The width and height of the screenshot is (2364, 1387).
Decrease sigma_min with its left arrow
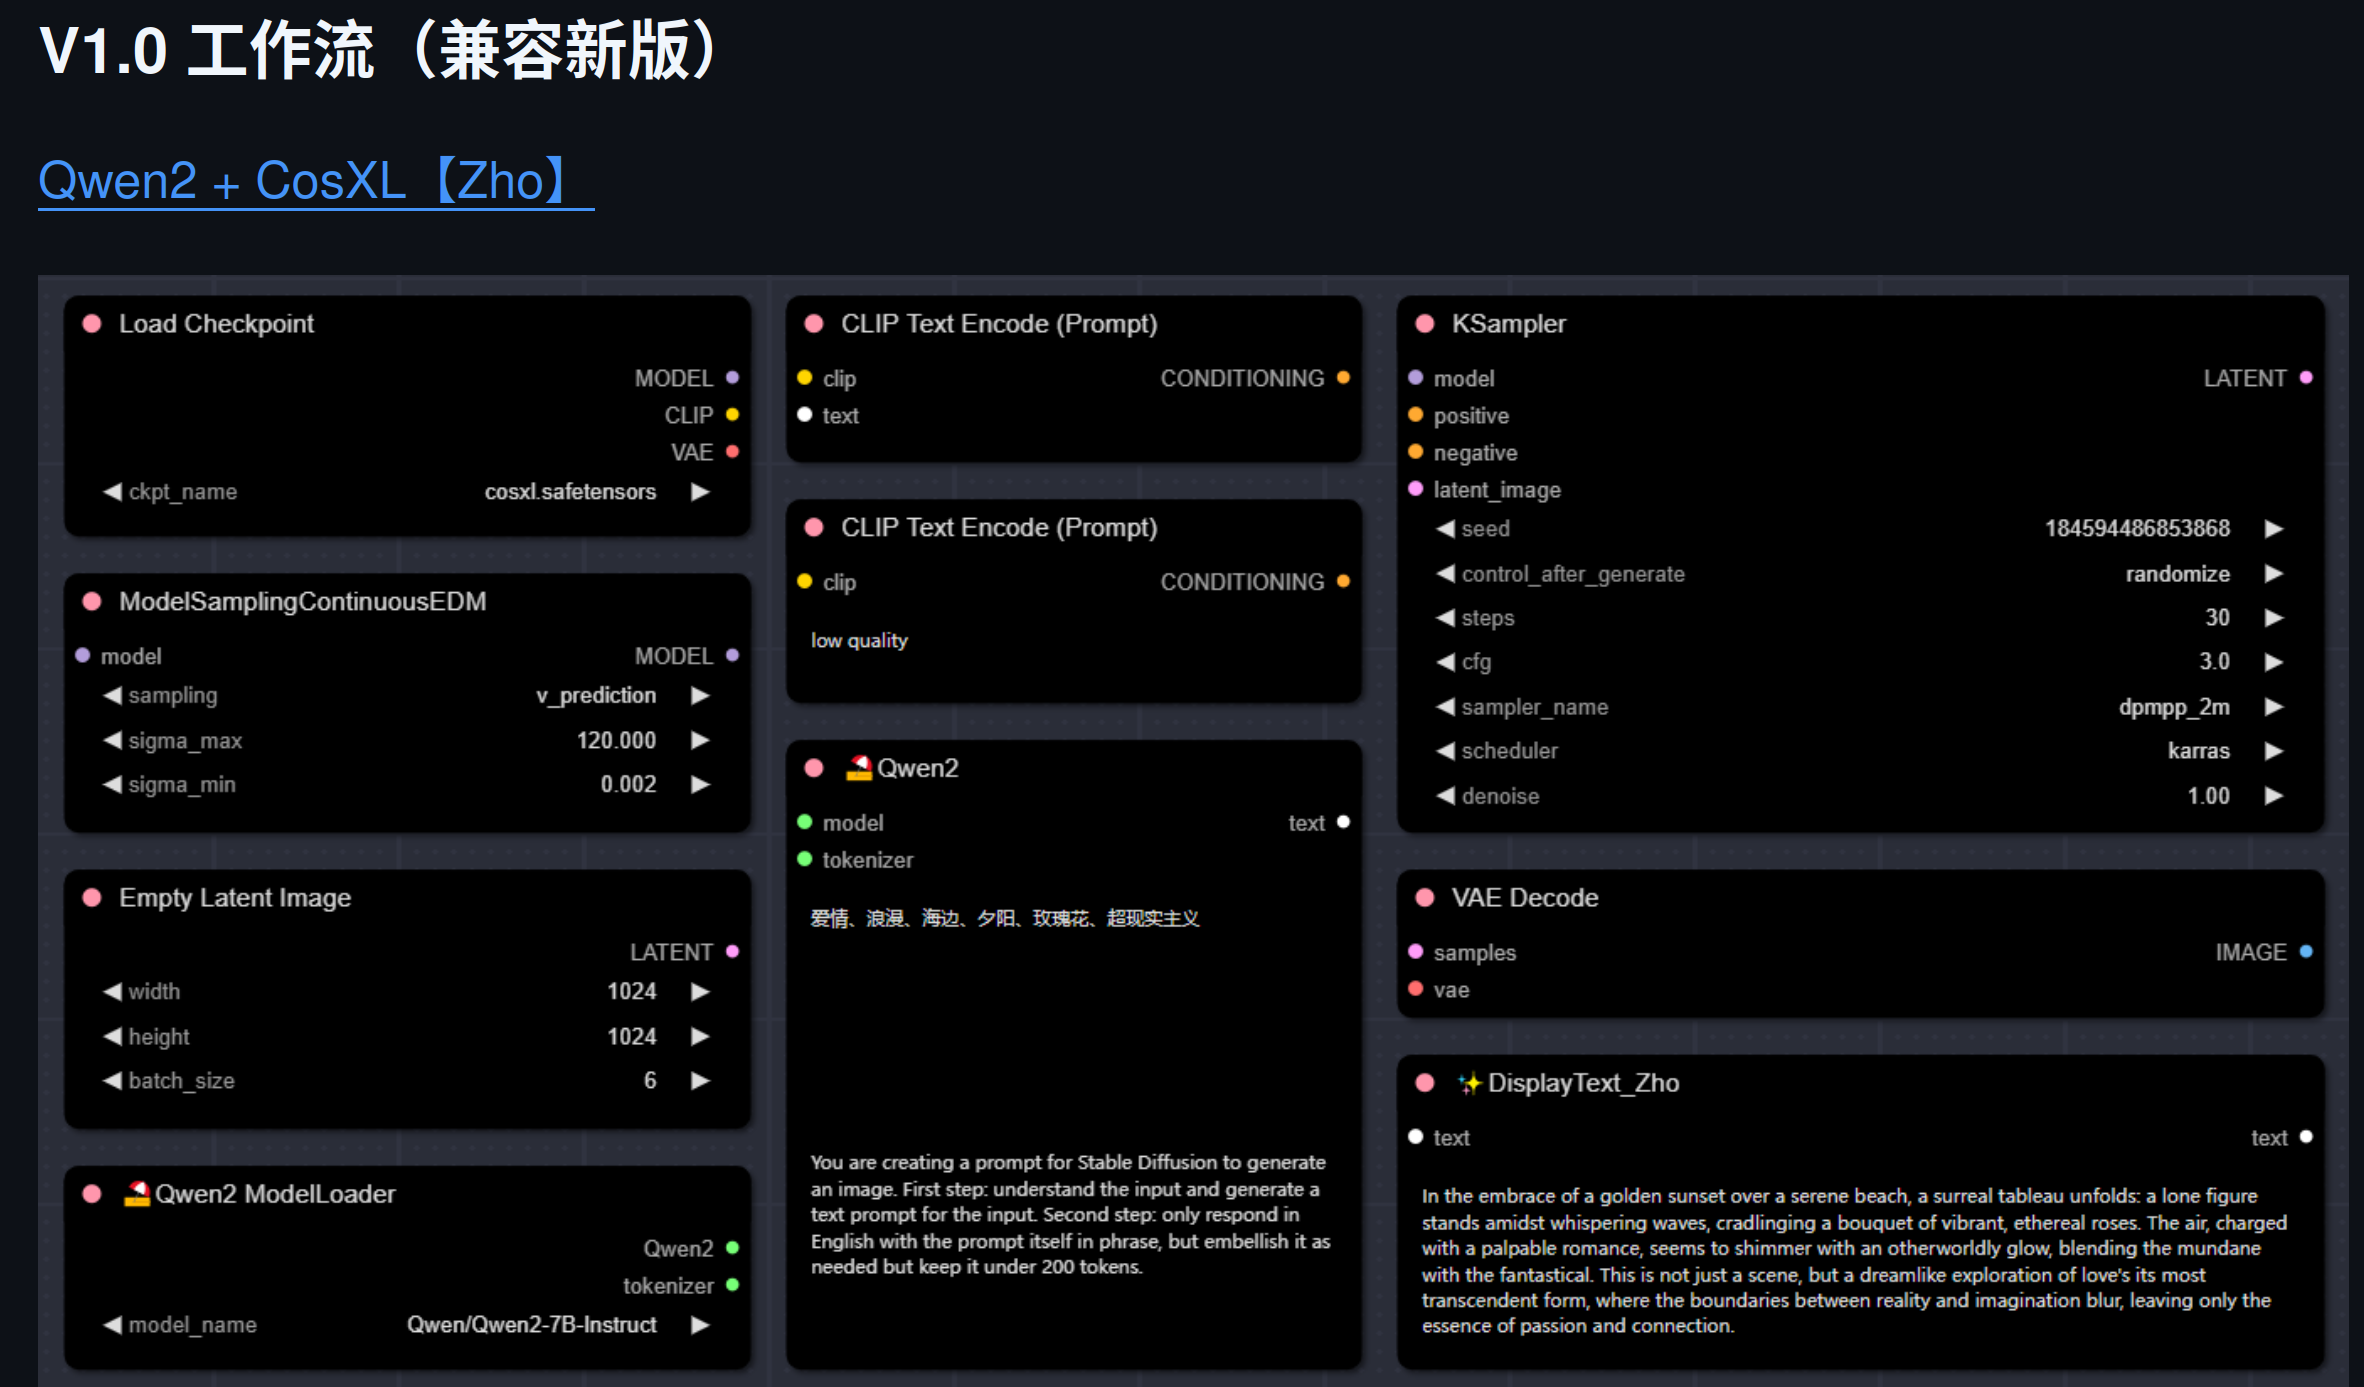click(112, 785)
